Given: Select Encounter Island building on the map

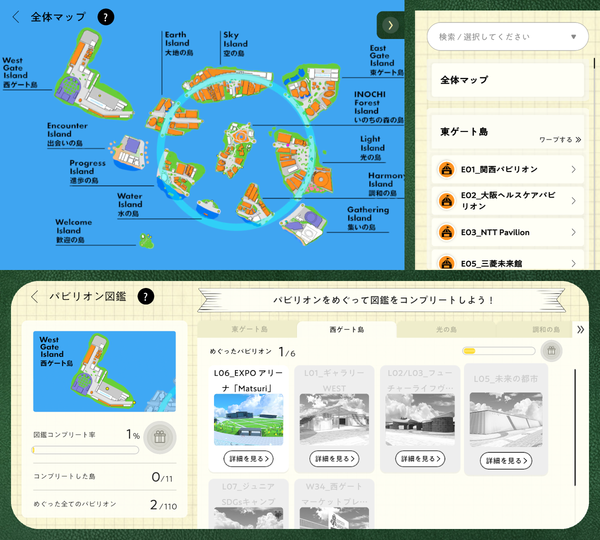Looking at the screenshot, I should click(130, 152).
